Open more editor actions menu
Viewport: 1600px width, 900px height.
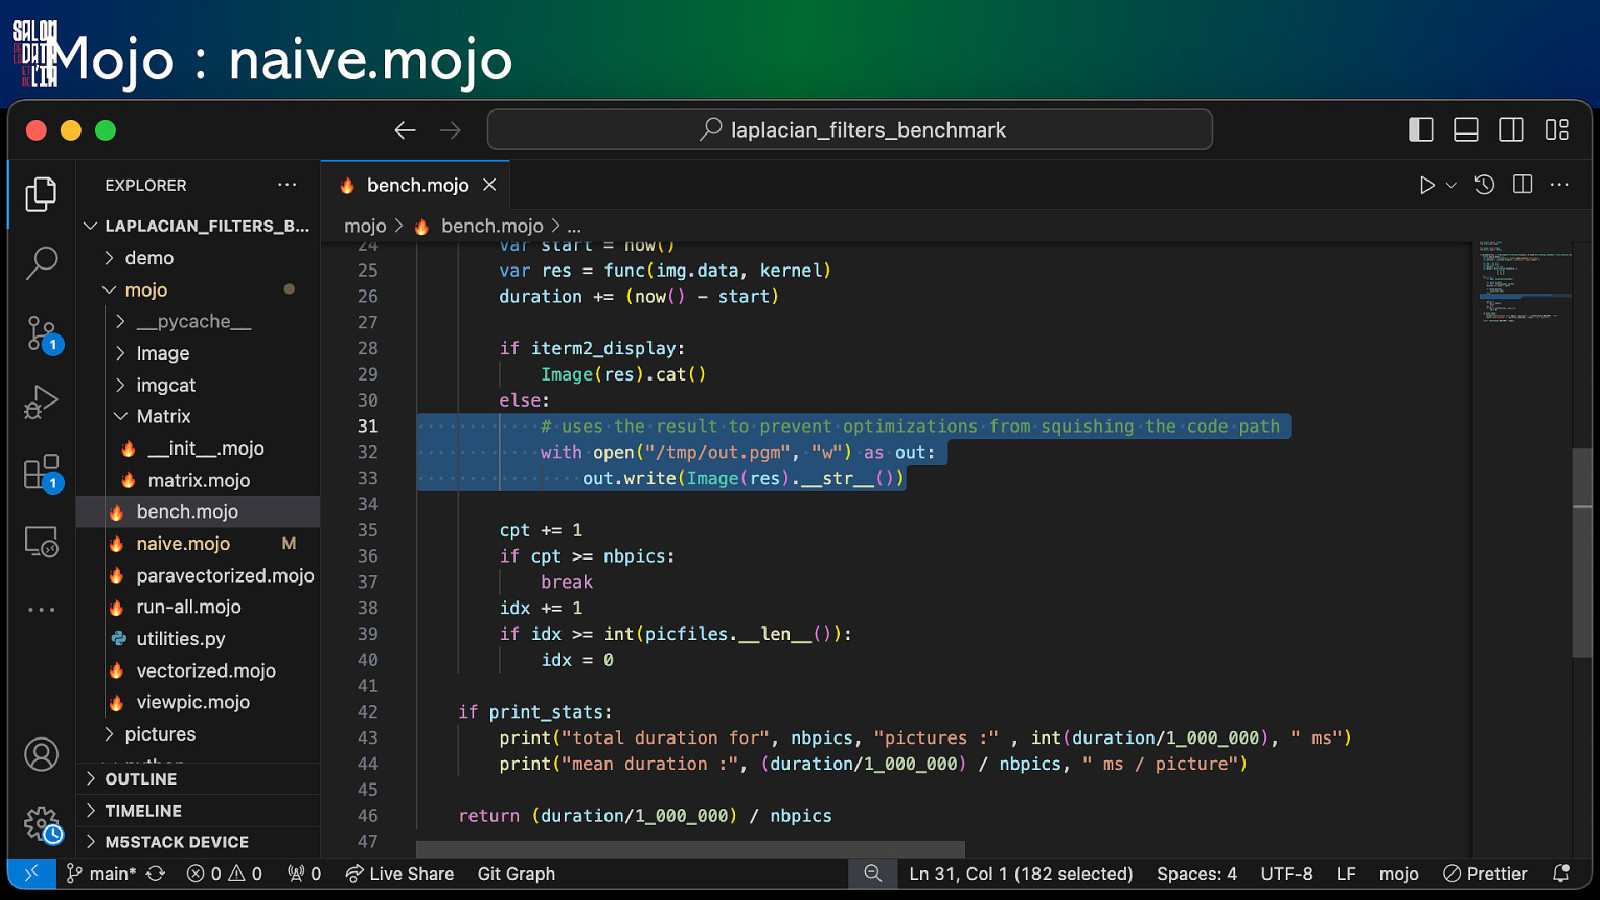point(1559,185)
